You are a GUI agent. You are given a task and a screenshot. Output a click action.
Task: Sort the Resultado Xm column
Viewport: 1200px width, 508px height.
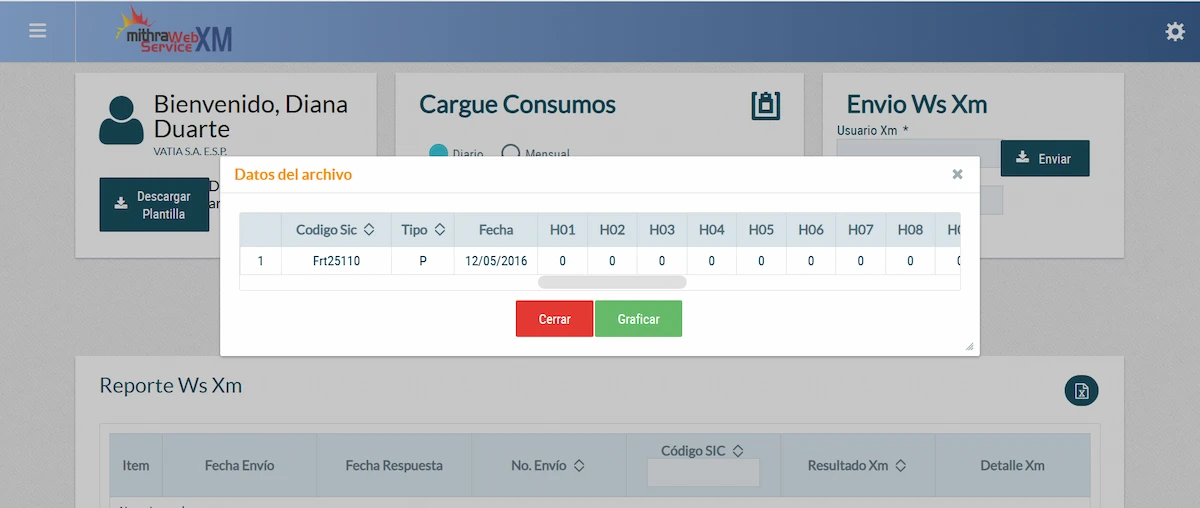[900, 466]
